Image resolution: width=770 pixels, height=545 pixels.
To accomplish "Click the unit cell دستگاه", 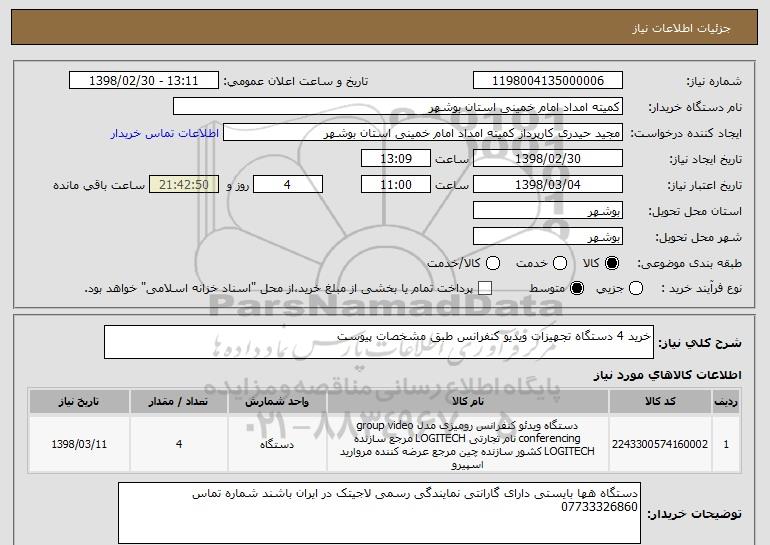I will [277, 444].
